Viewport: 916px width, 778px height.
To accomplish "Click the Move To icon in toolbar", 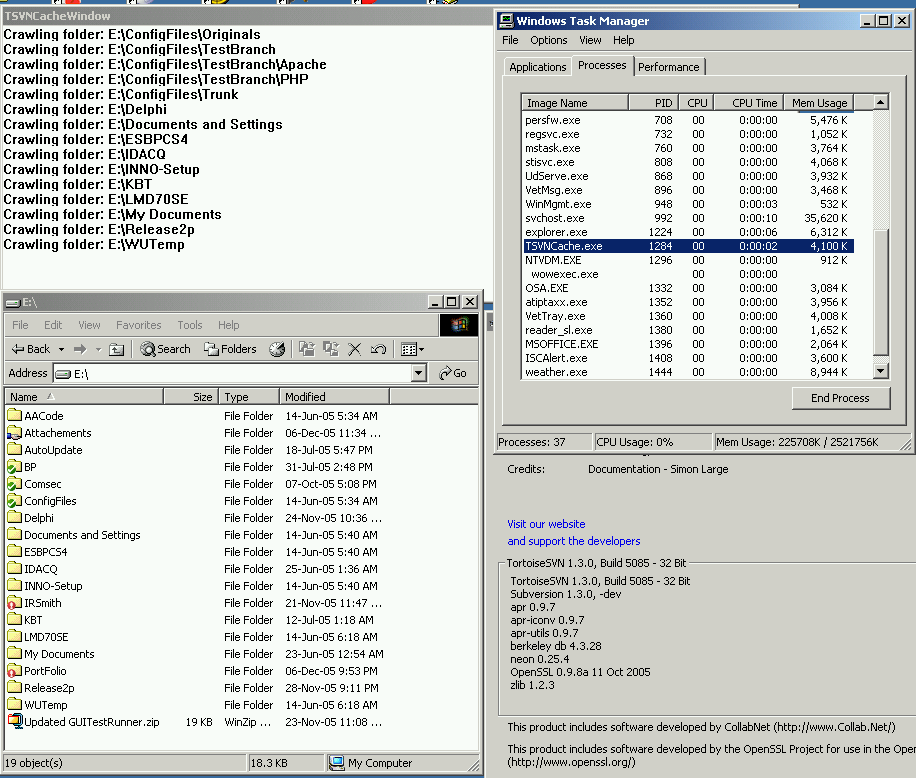I will 307,349.
